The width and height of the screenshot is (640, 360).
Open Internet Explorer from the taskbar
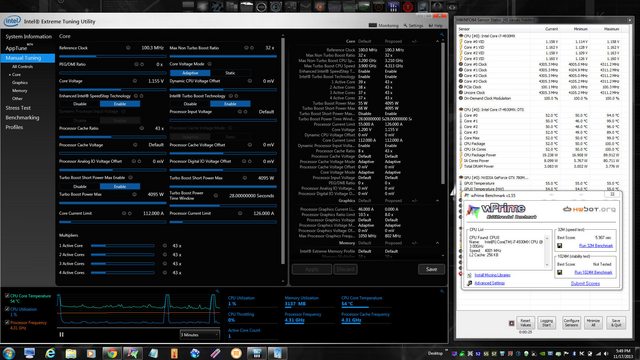click(50, 353)
